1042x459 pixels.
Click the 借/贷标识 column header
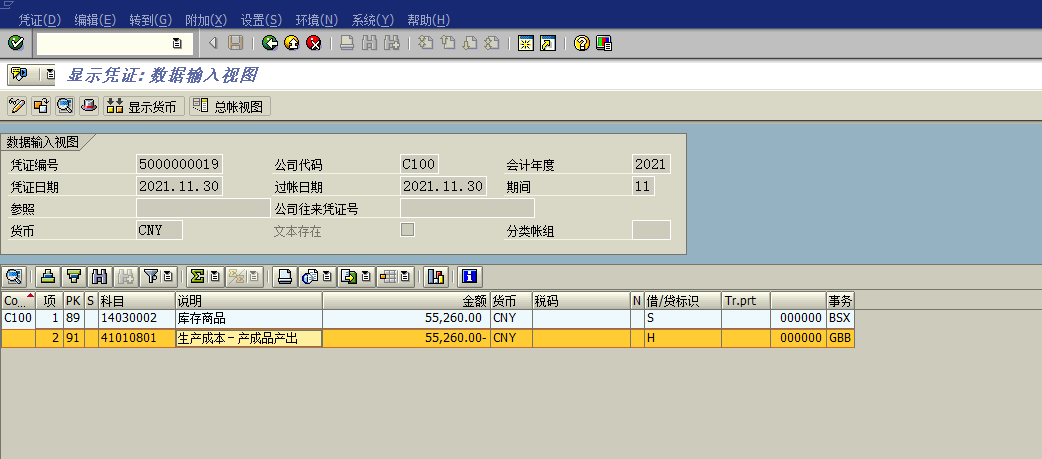pyautogui.click(x=682, y=300)
